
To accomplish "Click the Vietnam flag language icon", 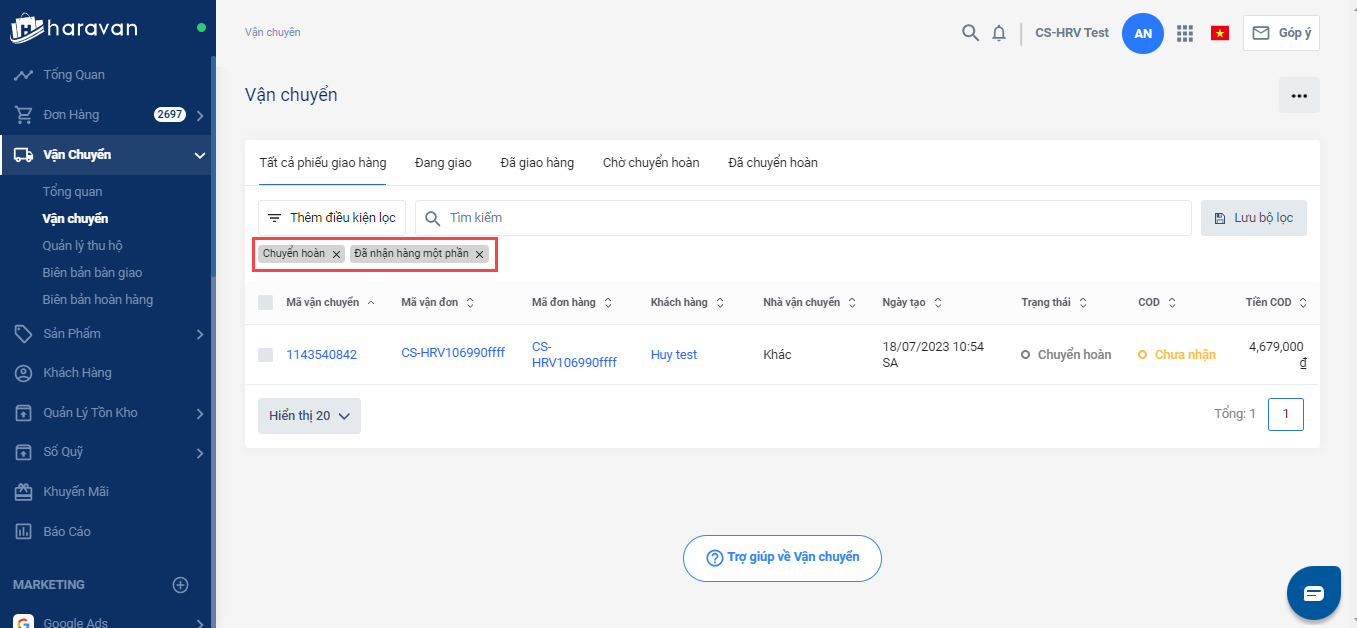I will 1219,33.
